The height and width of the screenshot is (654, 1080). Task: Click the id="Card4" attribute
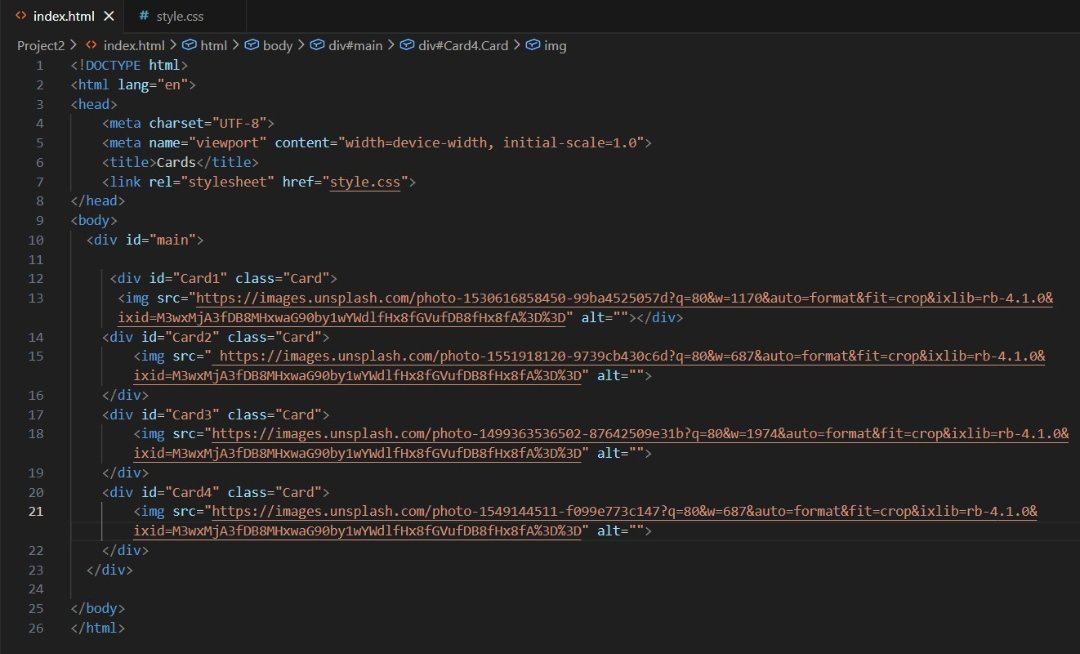180,492
